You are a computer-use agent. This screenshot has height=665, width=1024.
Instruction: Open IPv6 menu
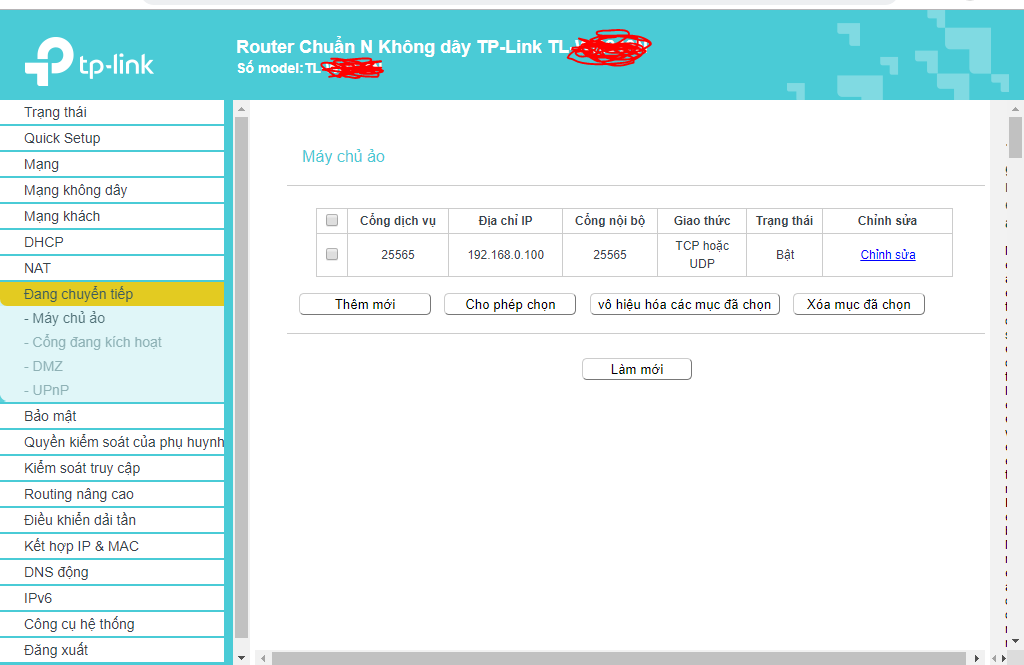pyautogui.click(x=112, y=598)
